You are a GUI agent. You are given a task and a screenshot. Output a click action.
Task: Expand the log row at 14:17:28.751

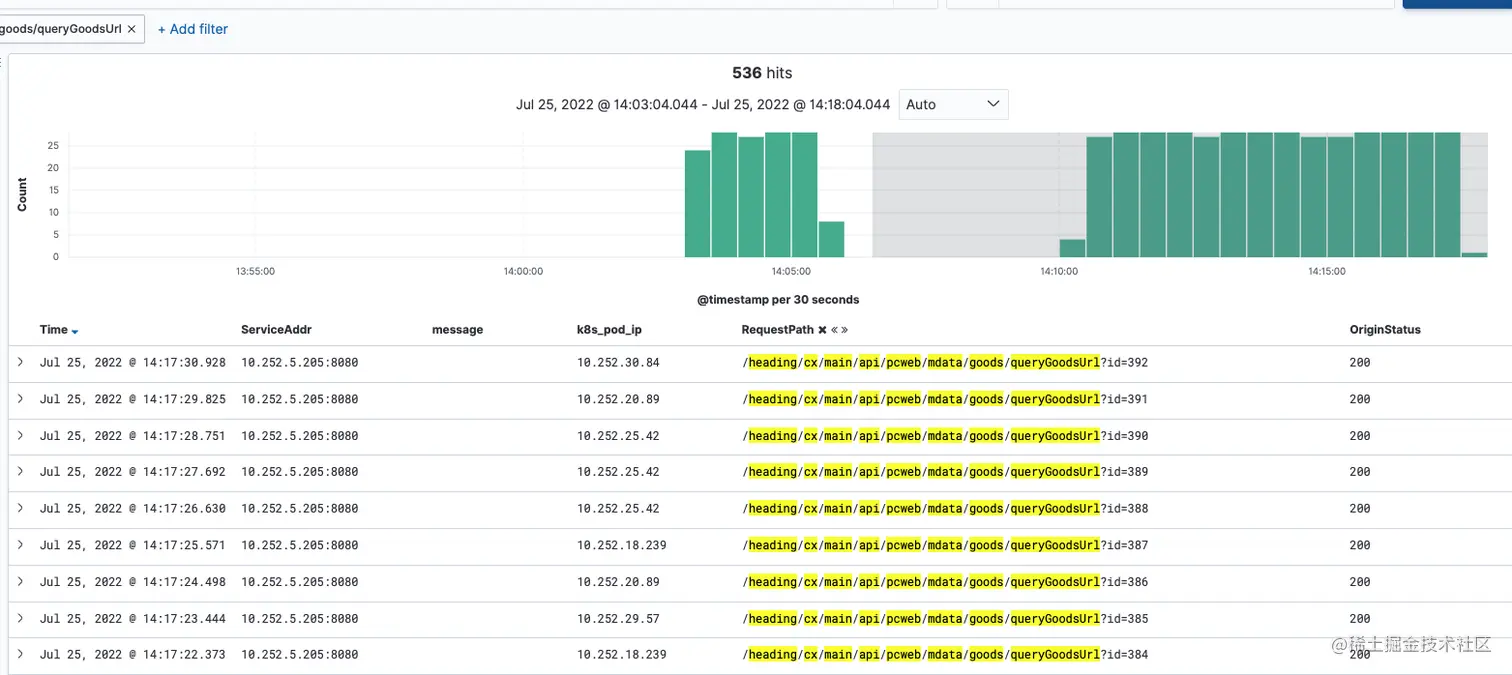point(20,435)
